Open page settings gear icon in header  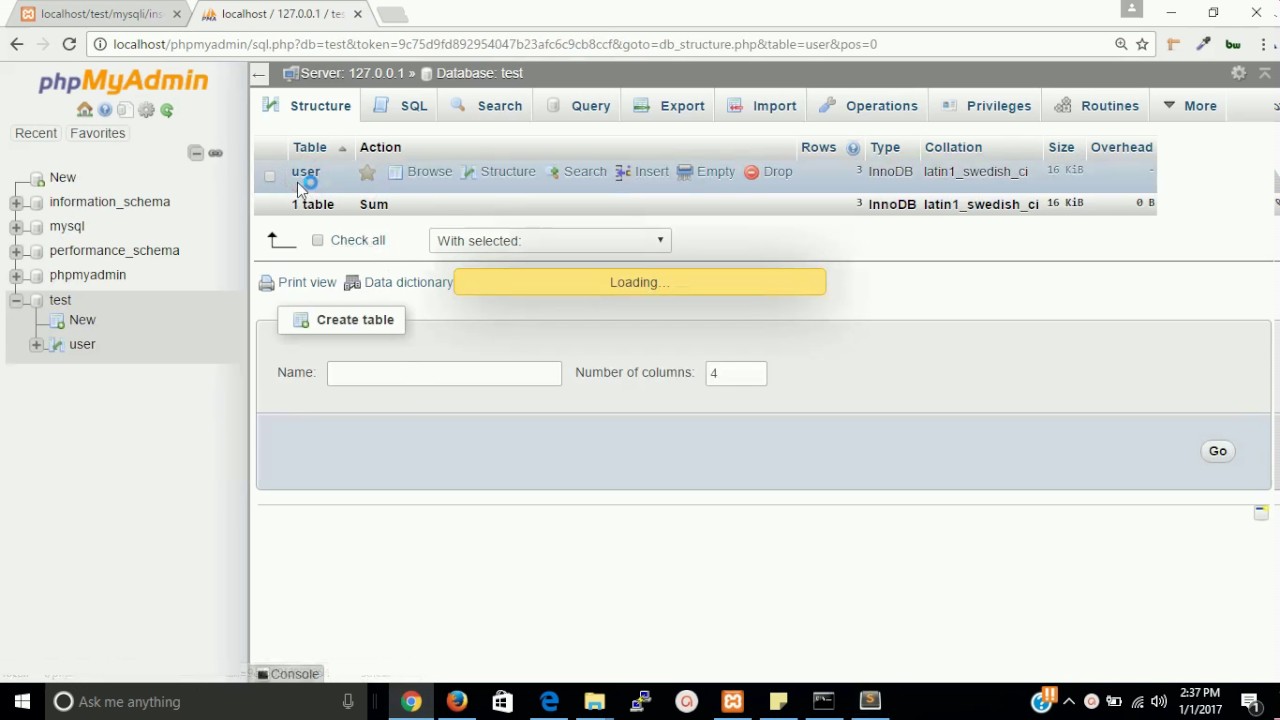pyautogui.click(x=1238, y=73)
